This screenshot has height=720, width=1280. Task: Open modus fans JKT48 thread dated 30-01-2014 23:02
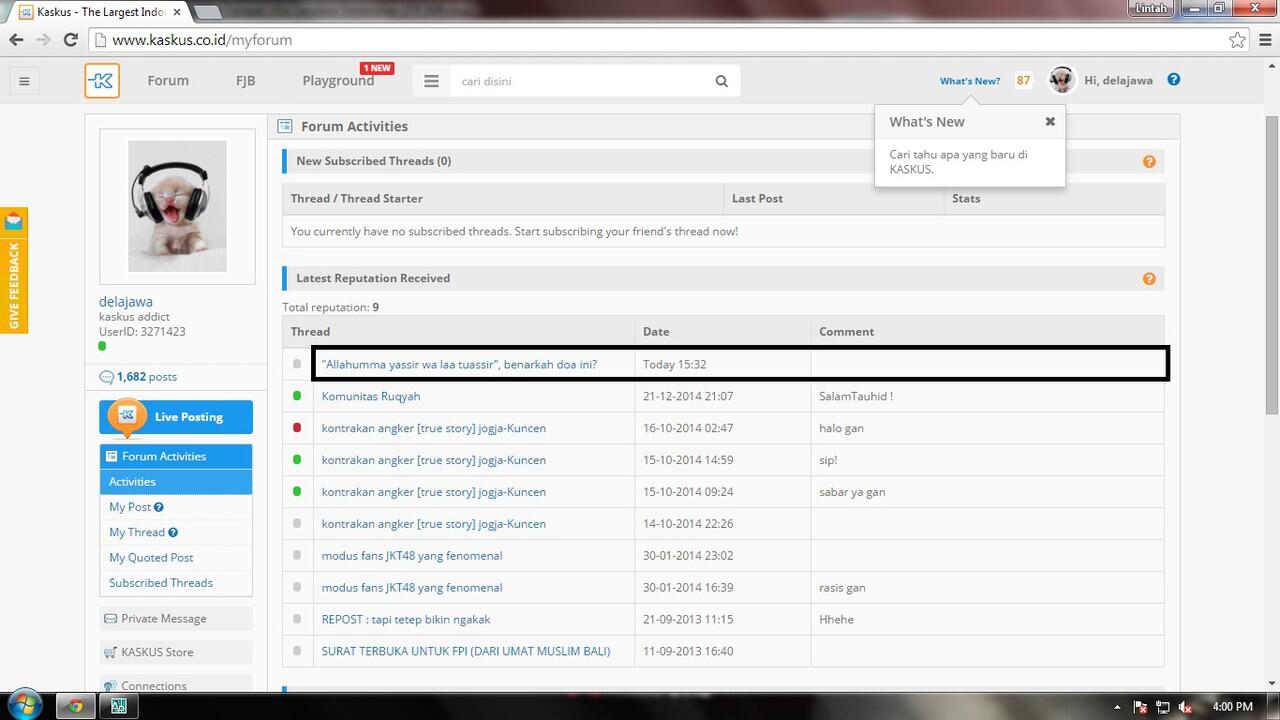point(412,556)
